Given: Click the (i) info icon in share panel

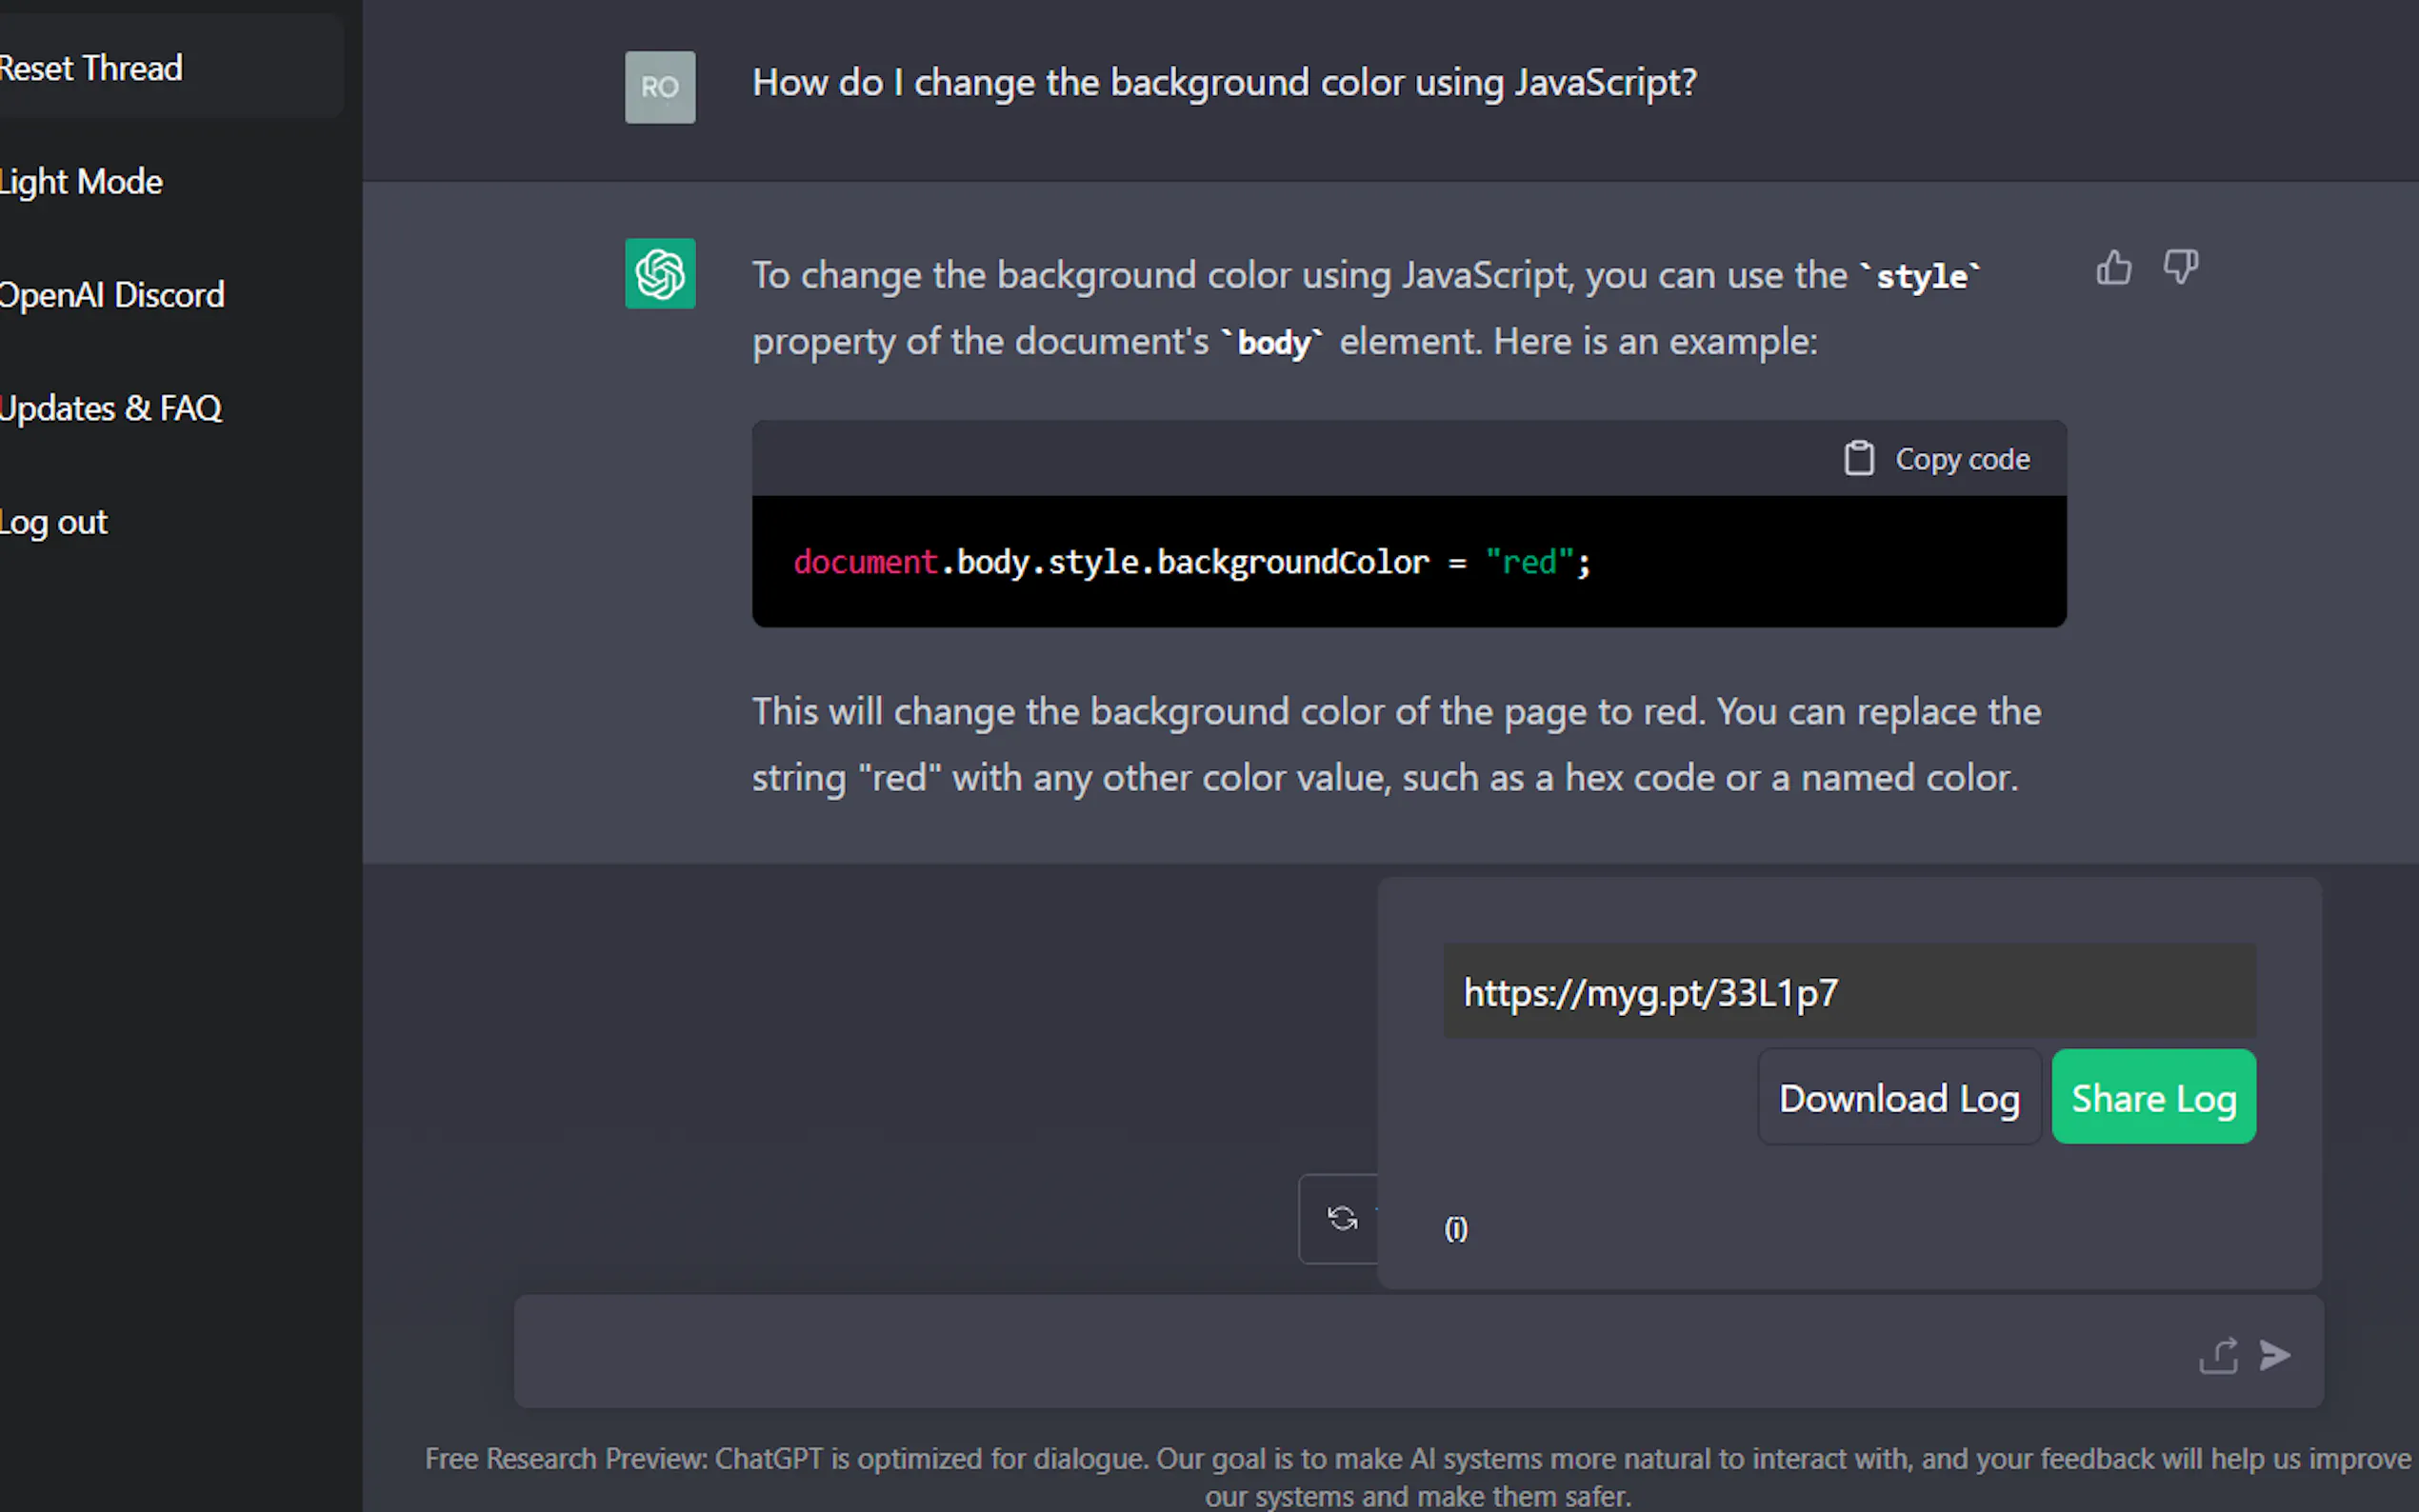Looking at the screenshot, I should (x=1456, y=1228).
